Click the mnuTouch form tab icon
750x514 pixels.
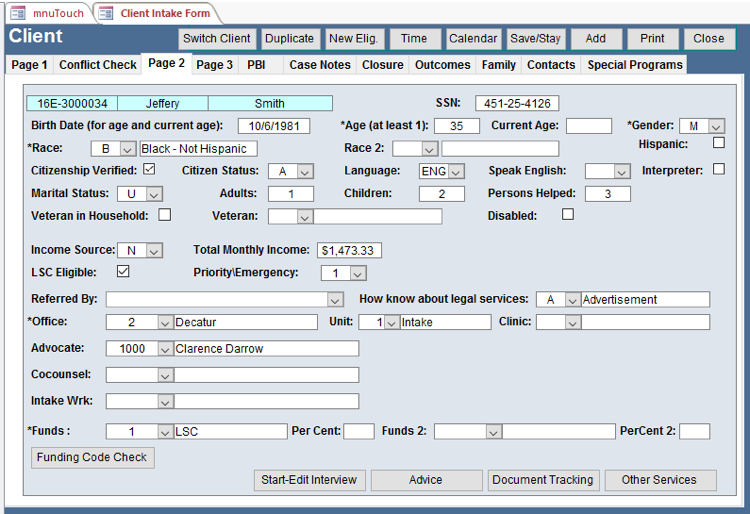(17, 13)
